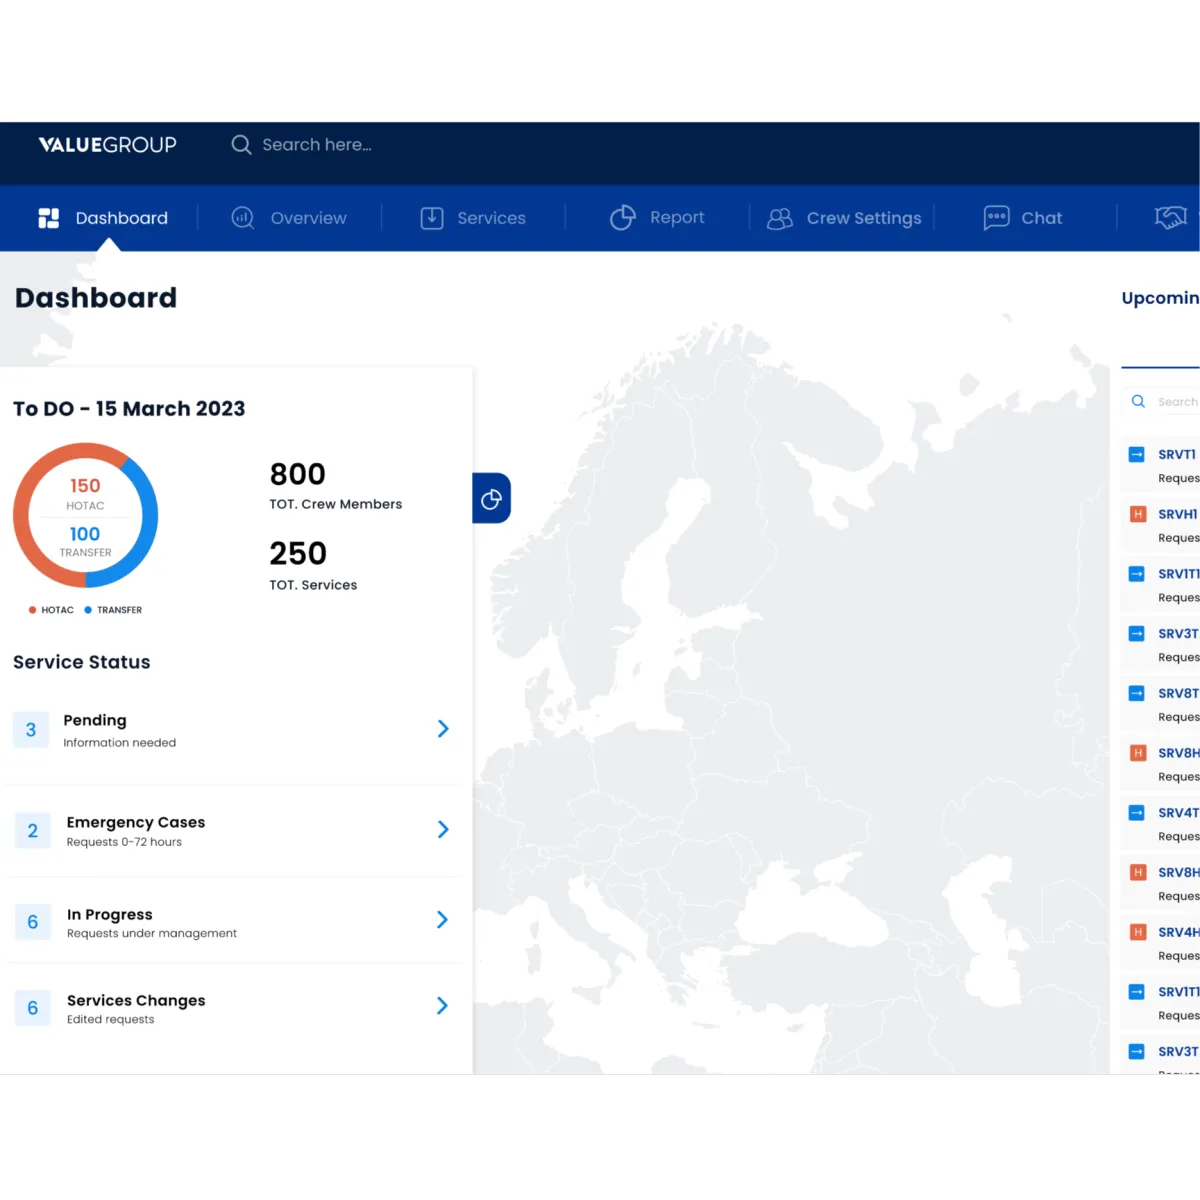Click the handshake icon in the navigation bar
Image resolution: width=1200 pixels, height=1200 pixels.
click(x=1172, y=217)
